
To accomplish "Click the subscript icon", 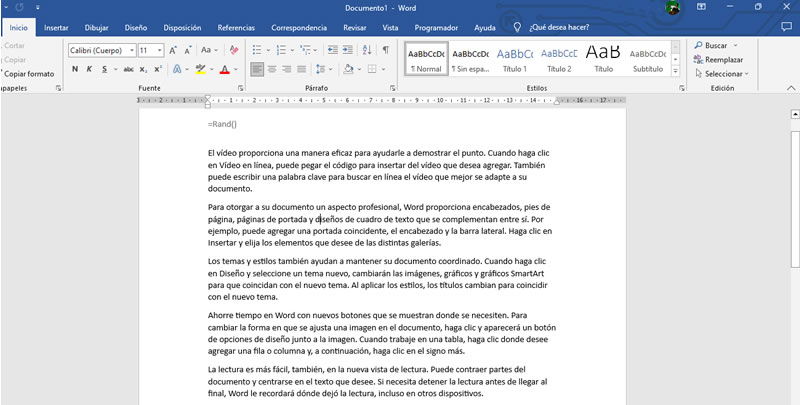I will tap(143, 69).
